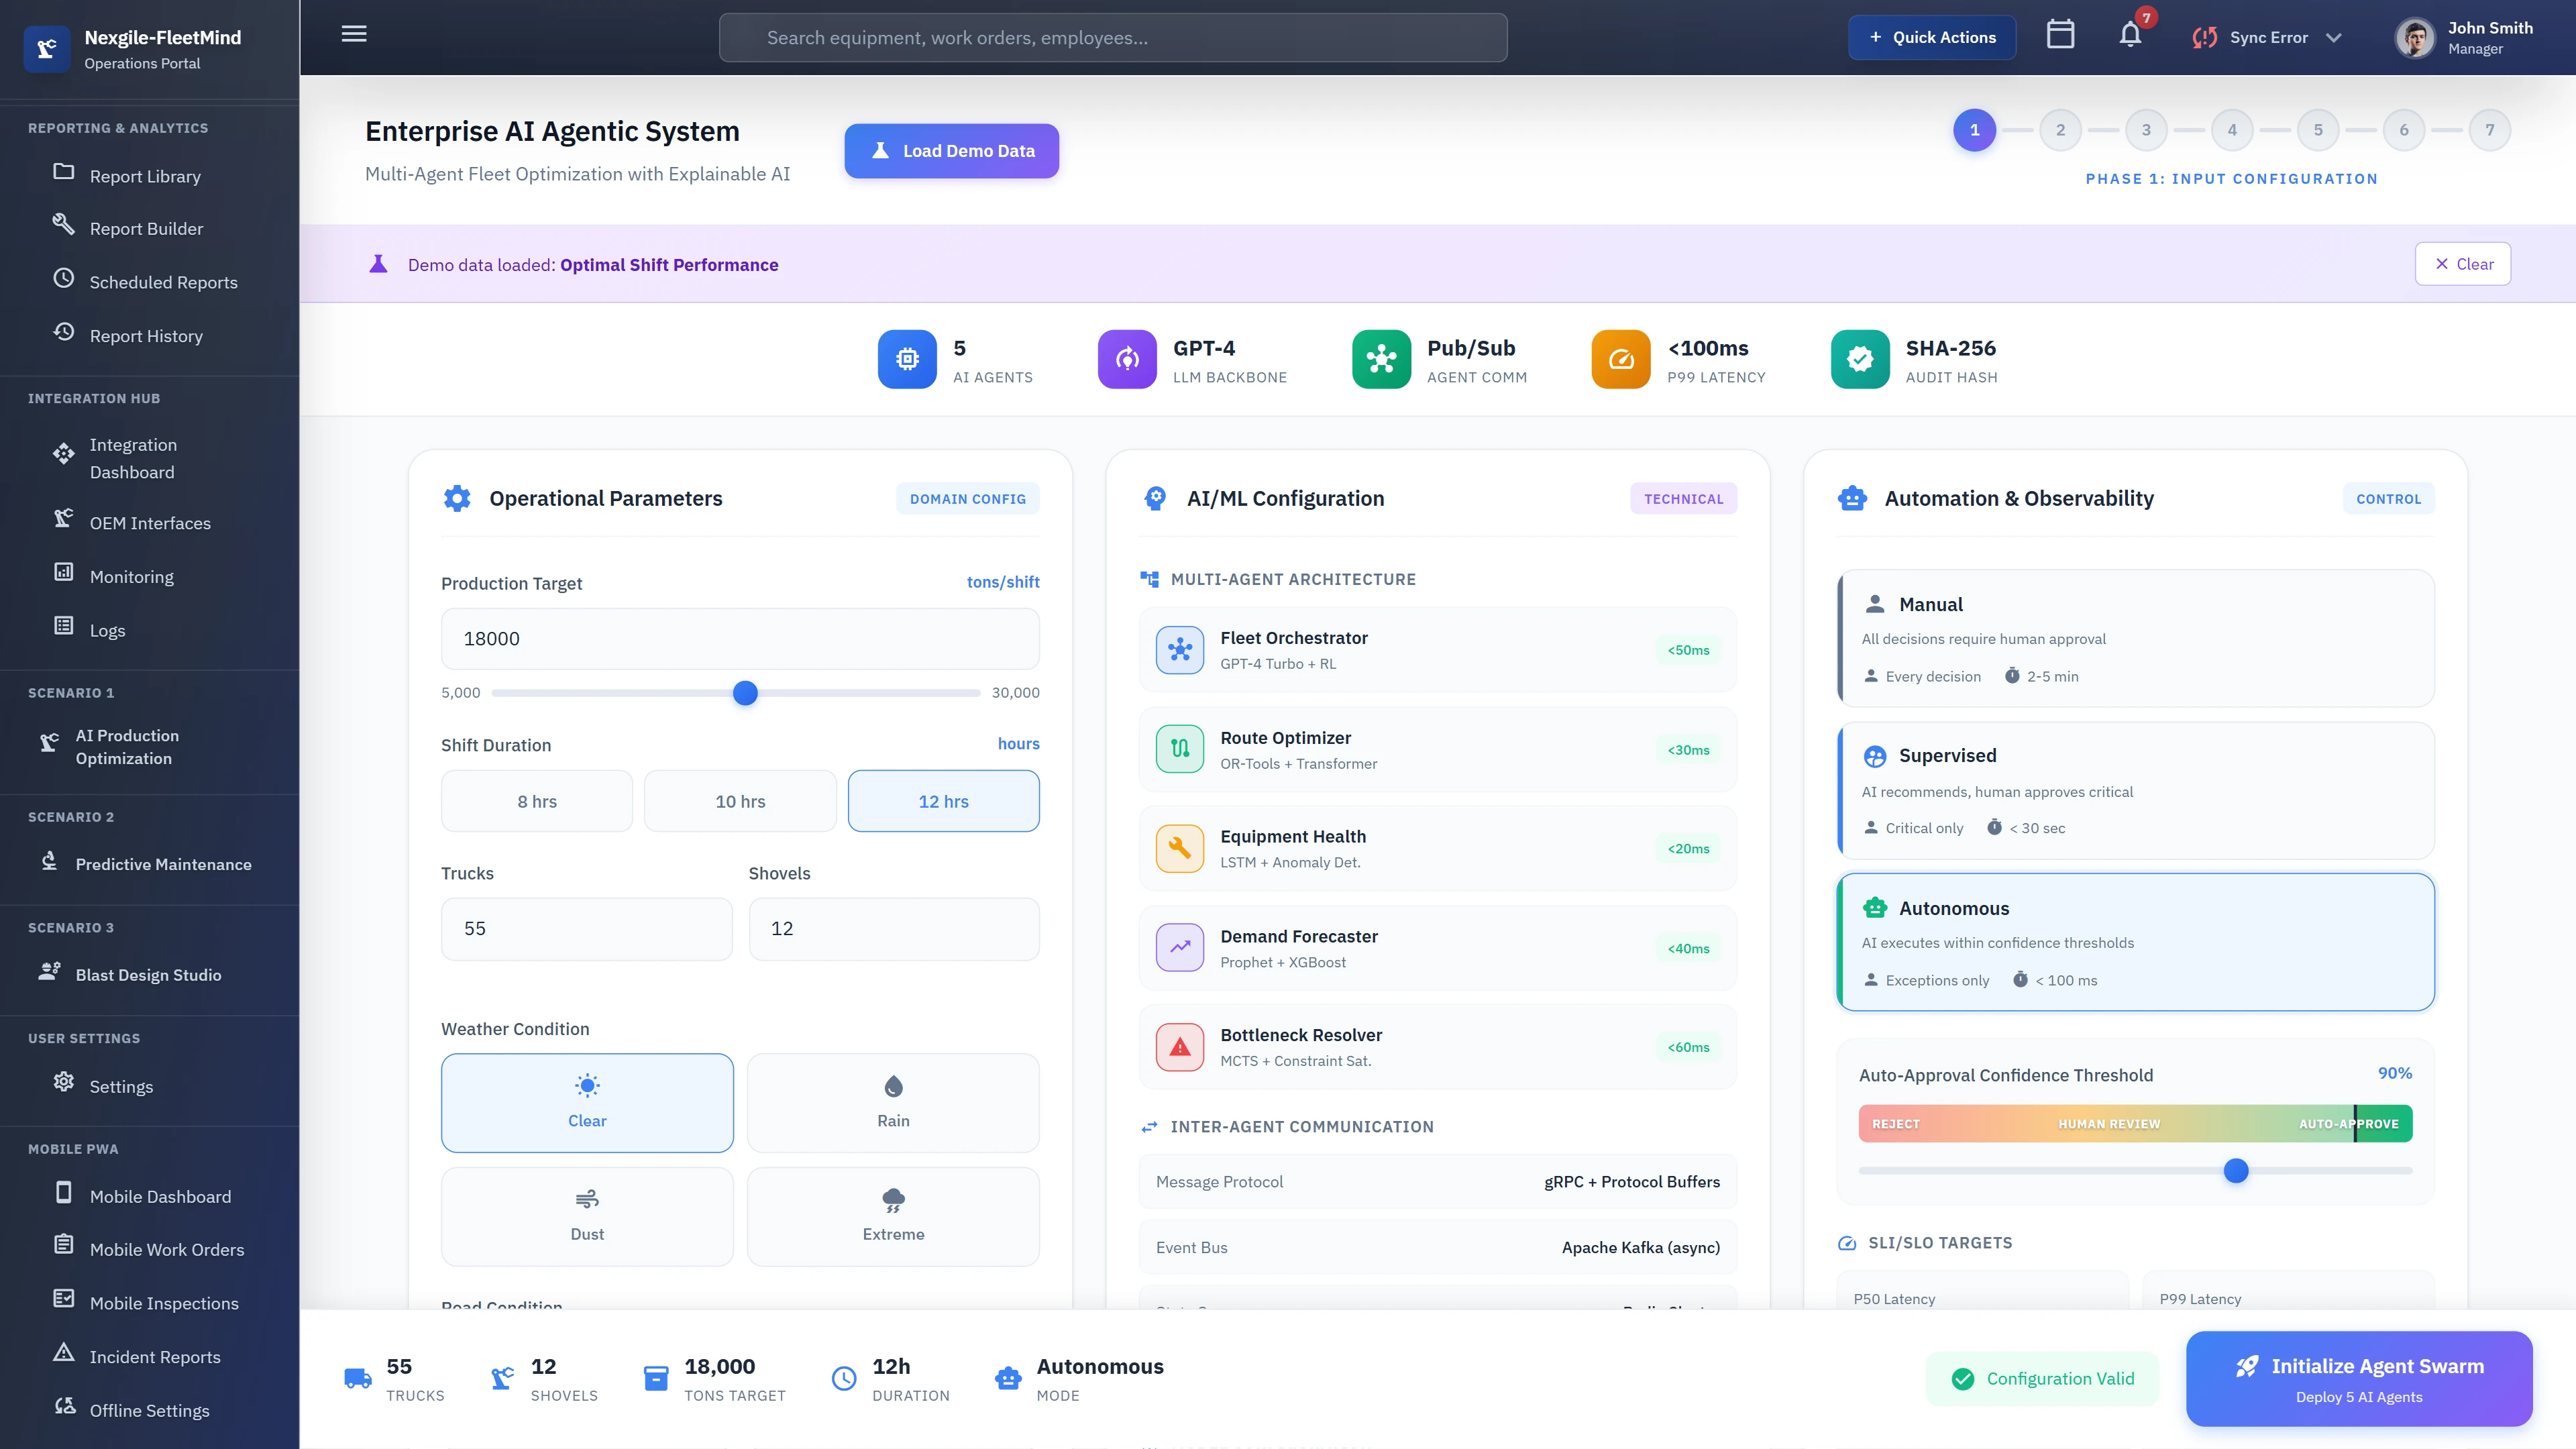Click the Fleet Orchestrator agent icon

click(x=1180, y=649)
